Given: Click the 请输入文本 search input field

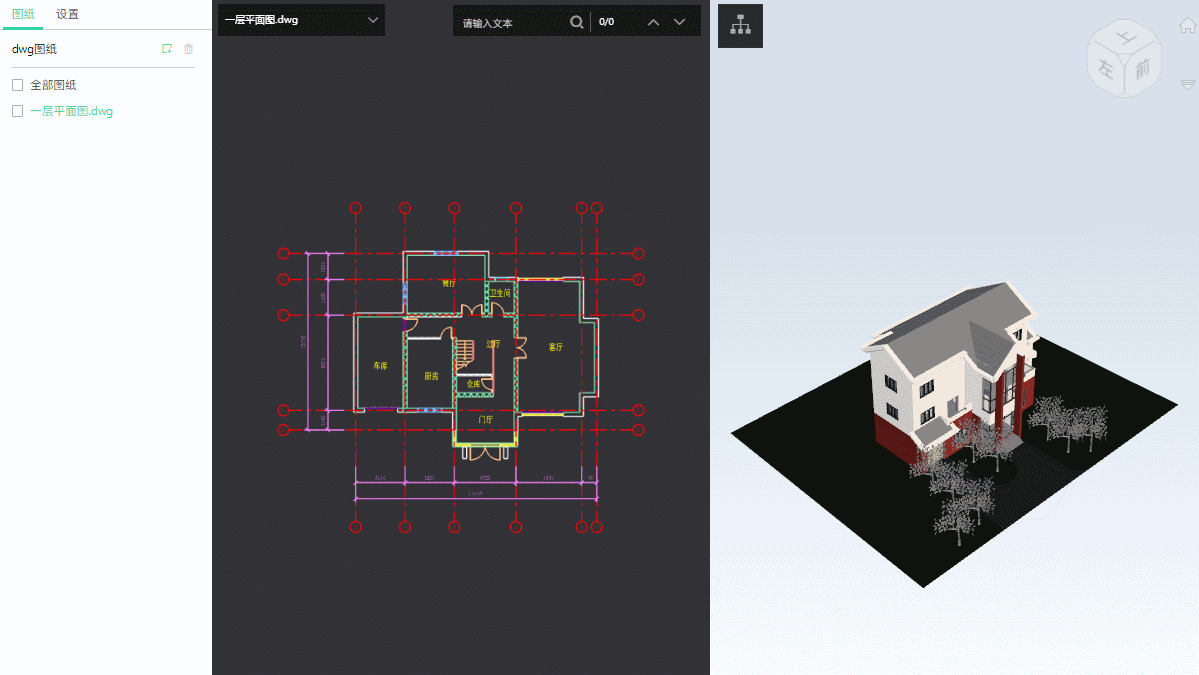Looking at the screenshot, I should [510, 22].
